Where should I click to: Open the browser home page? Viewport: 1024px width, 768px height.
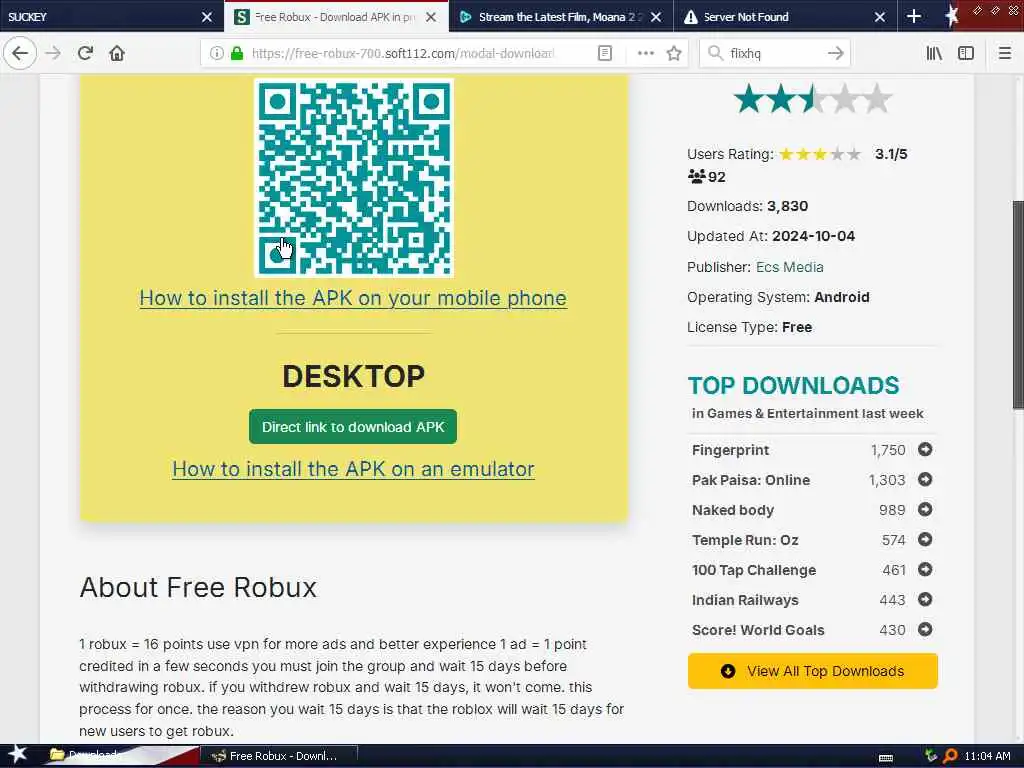117,53
